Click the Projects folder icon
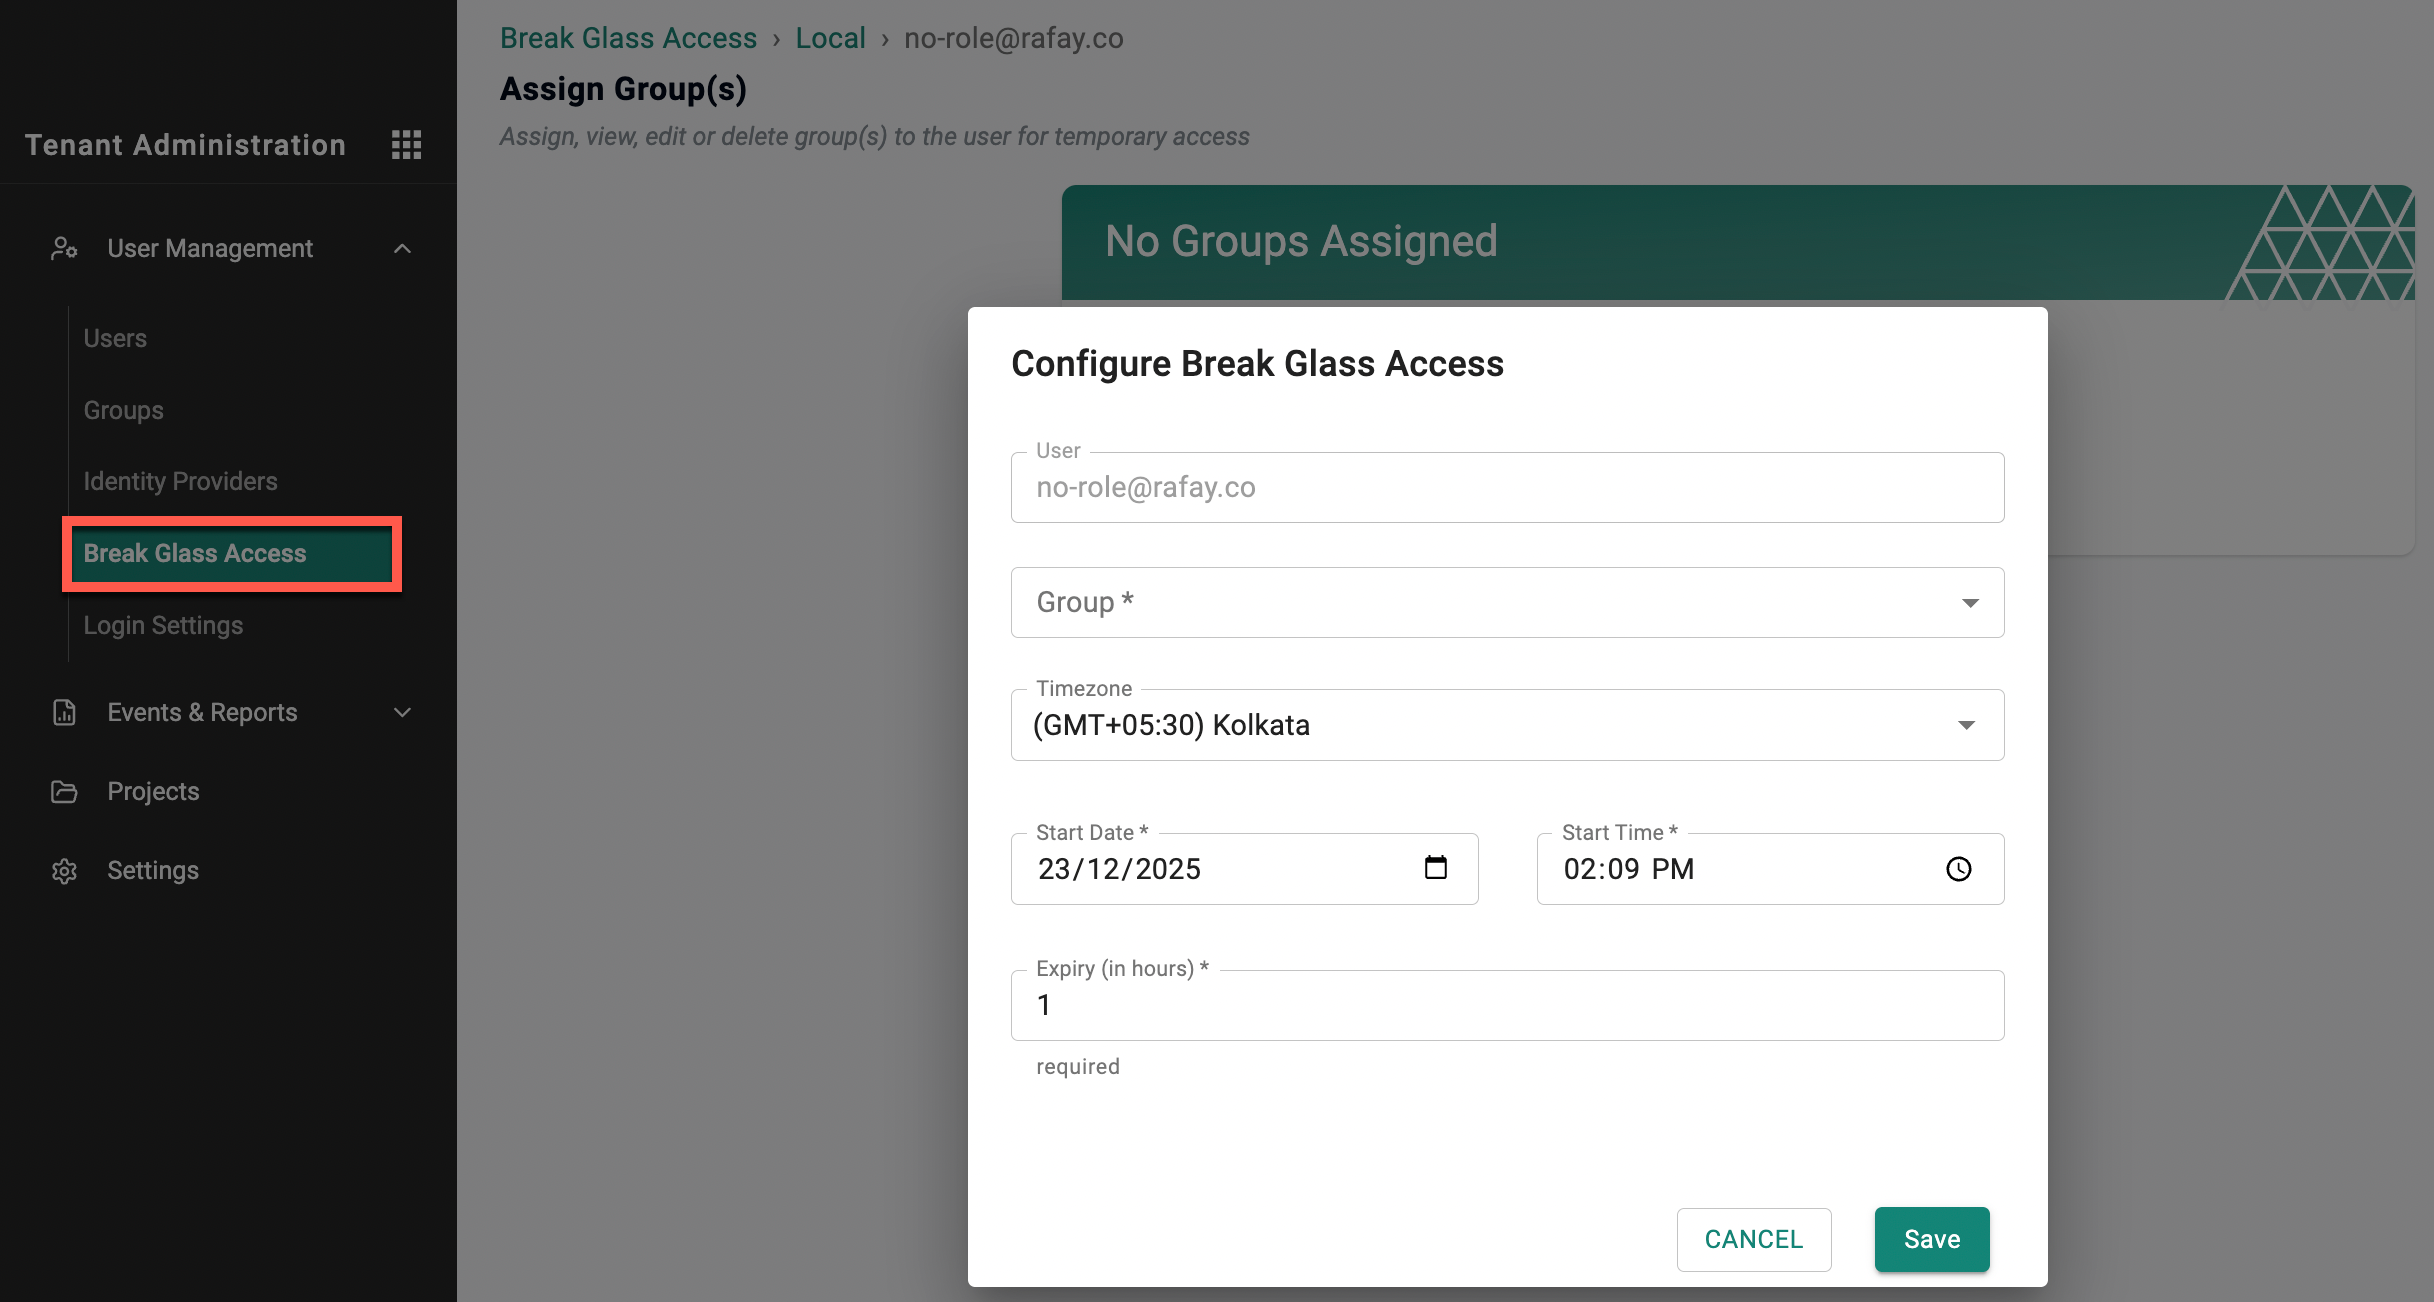The height and width of the screenshot is (1302, 2434). point(64,792)
